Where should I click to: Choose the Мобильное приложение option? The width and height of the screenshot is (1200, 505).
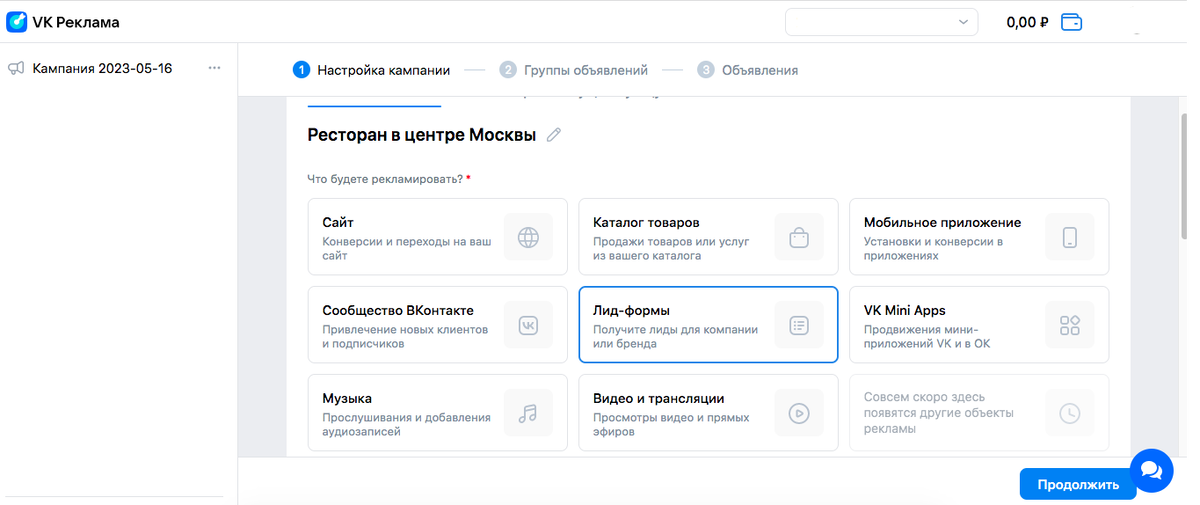(979, 237)
